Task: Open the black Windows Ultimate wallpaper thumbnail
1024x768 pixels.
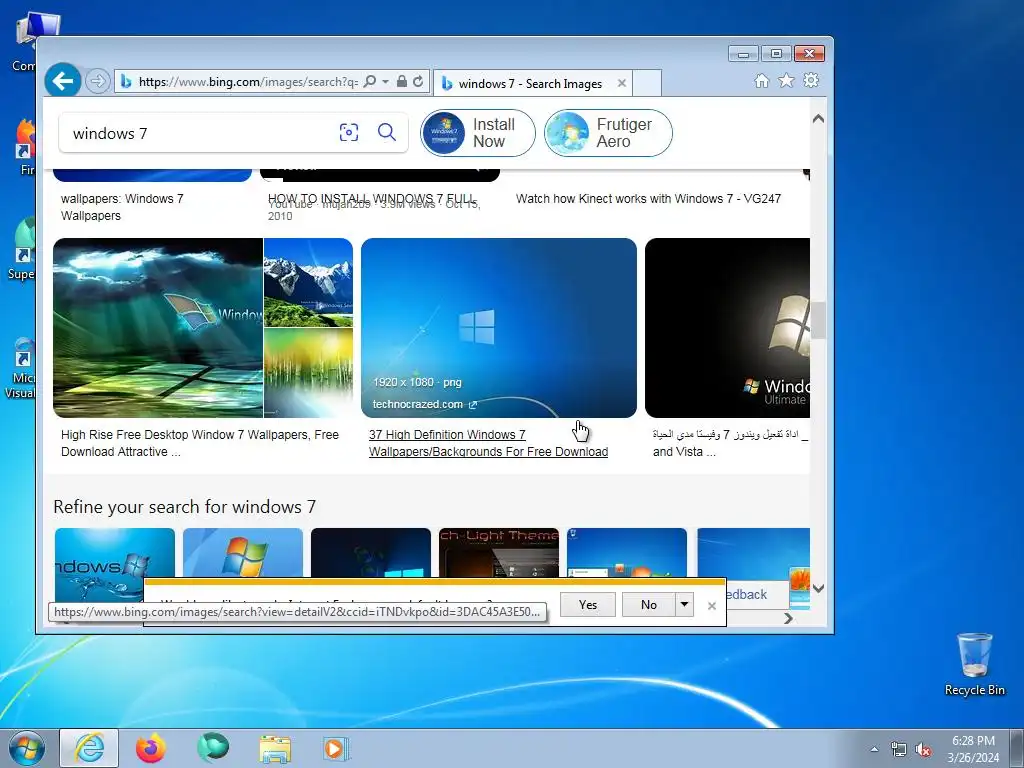Action: 728,328
